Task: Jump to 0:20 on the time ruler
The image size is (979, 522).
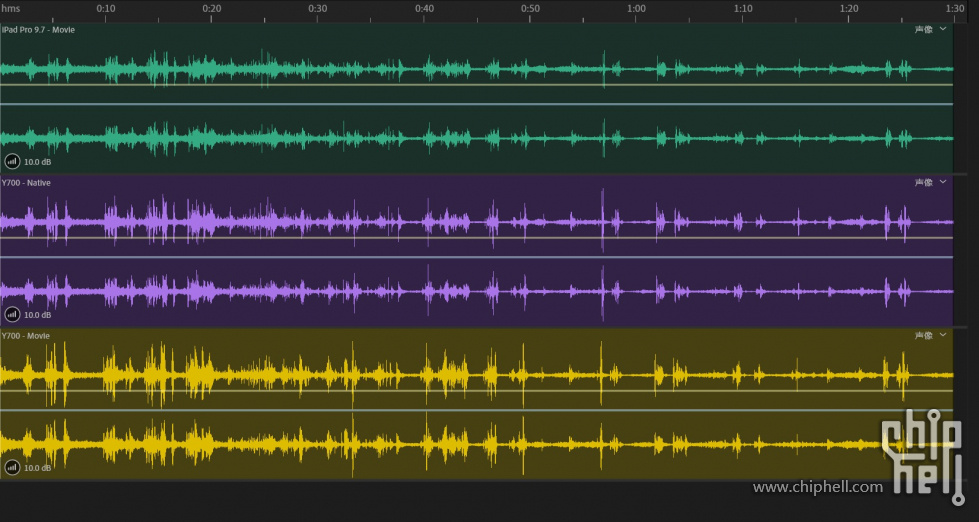Action: coord(212,9)
